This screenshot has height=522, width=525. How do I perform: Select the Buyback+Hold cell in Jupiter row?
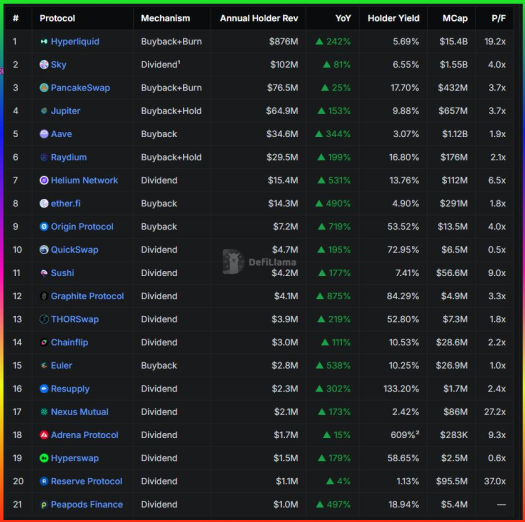tap(171, 111)
